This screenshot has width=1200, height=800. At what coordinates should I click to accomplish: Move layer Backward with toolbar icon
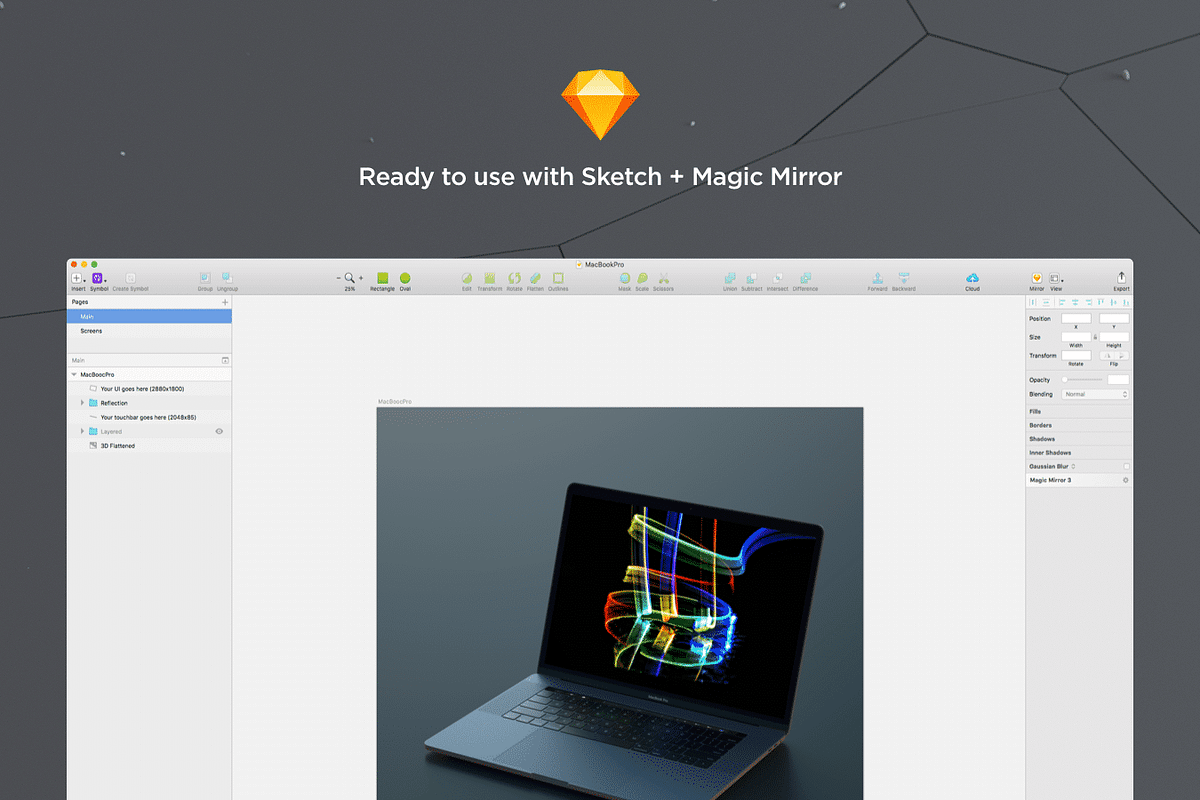[903, 278]
